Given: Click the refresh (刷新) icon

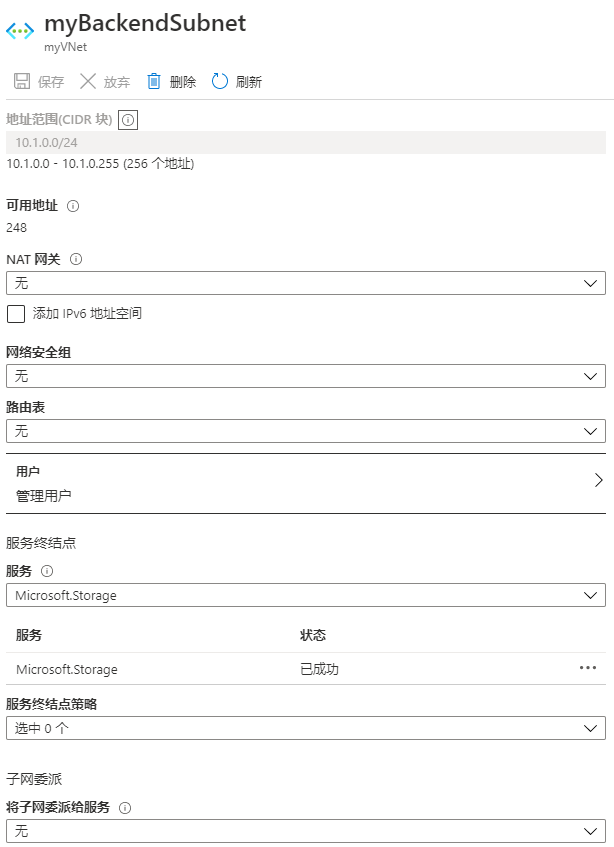Looking at the screenshot, I should [x=220, y=81].
